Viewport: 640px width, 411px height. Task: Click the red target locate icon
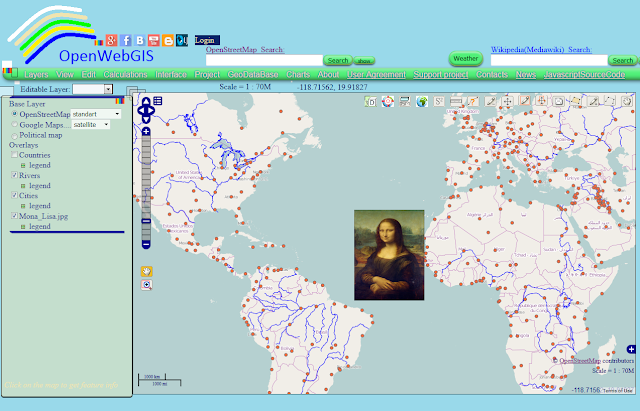pos(388,102)
